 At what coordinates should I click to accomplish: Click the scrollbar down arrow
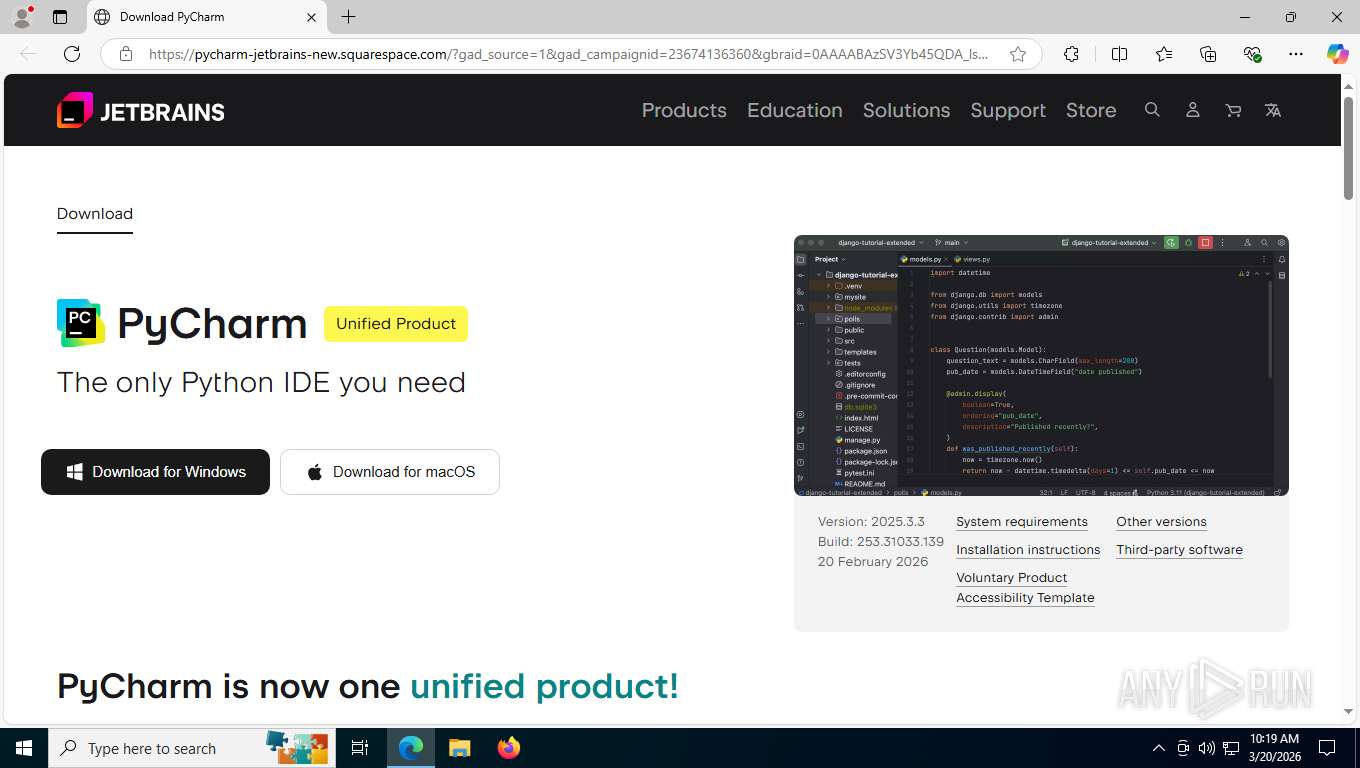click(1349, 712)
